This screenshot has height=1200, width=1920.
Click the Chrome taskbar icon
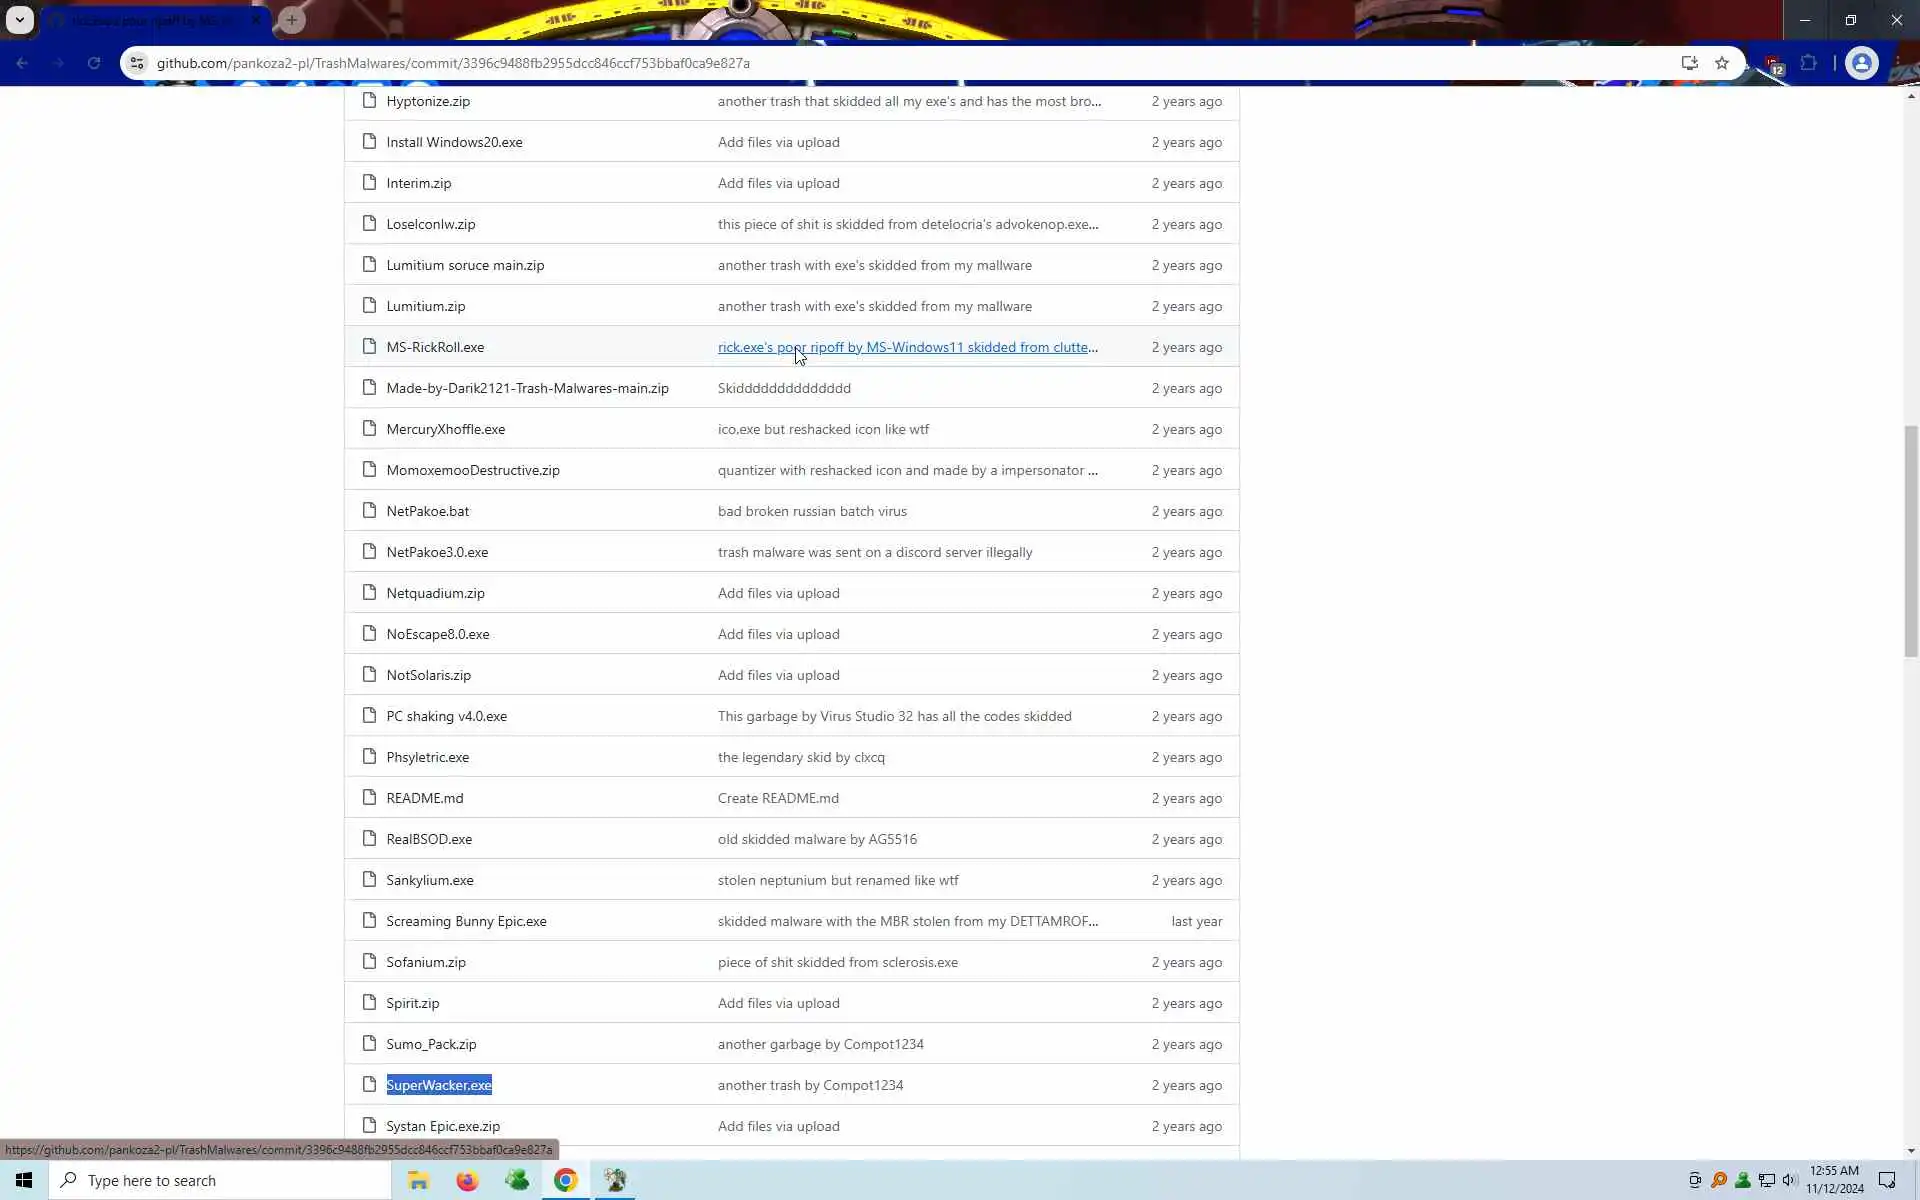pos(565,1181)
